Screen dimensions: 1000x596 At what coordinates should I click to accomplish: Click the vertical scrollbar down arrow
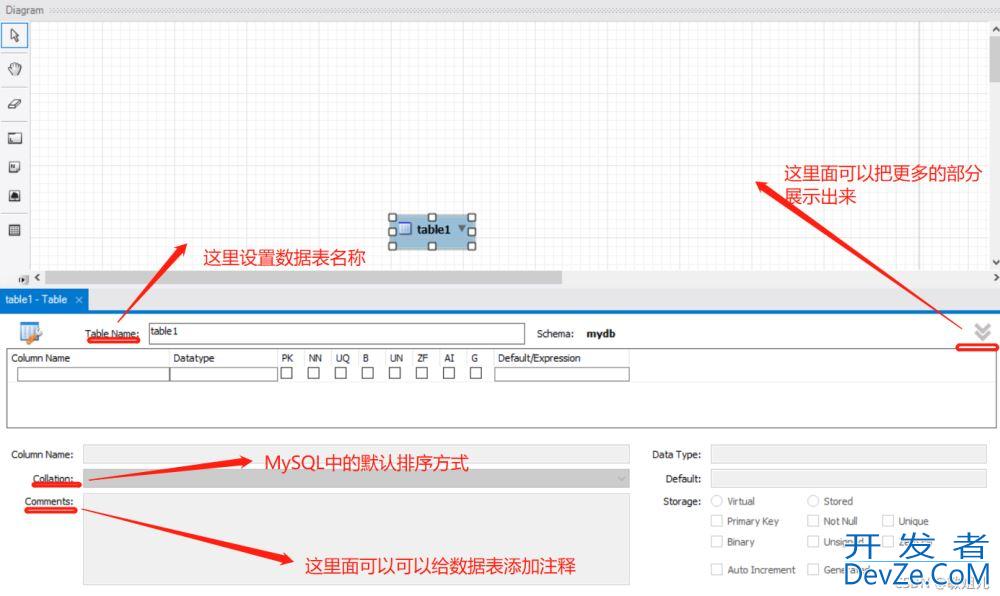tap(995, 262)
